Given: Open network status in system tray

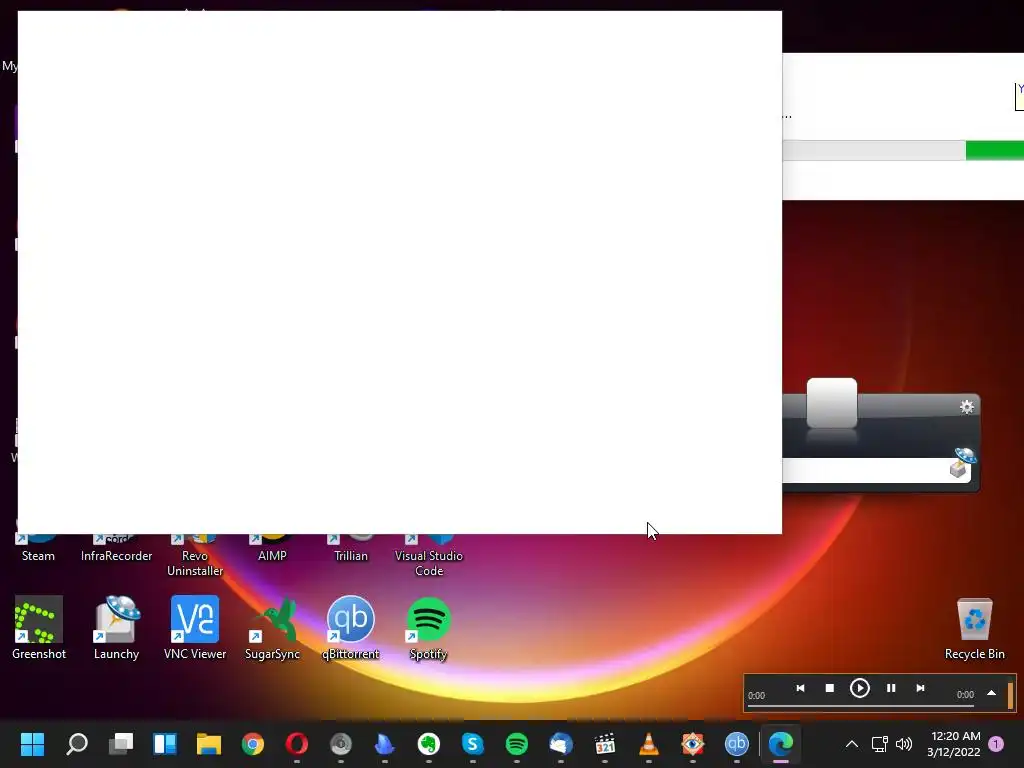Looking at the screenshot, I should 880,744.
